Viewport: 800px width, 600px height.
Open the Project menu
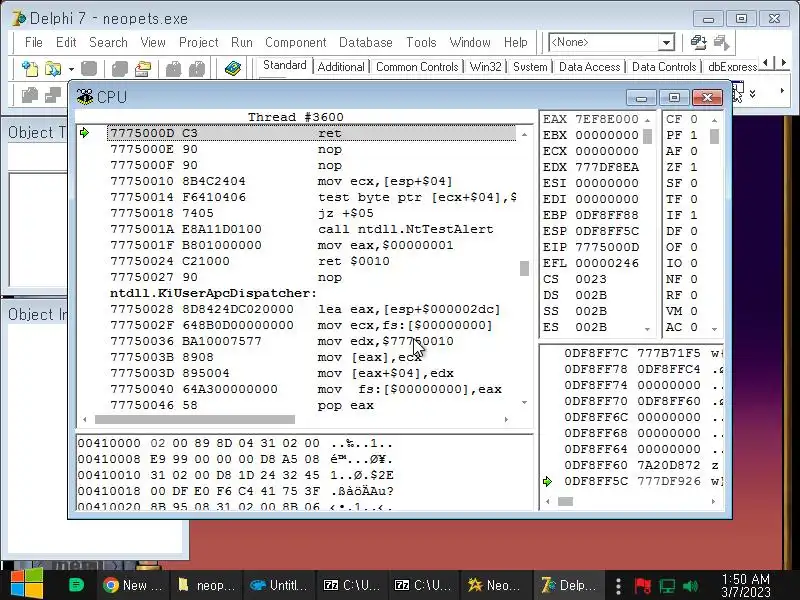click(198, 42)
